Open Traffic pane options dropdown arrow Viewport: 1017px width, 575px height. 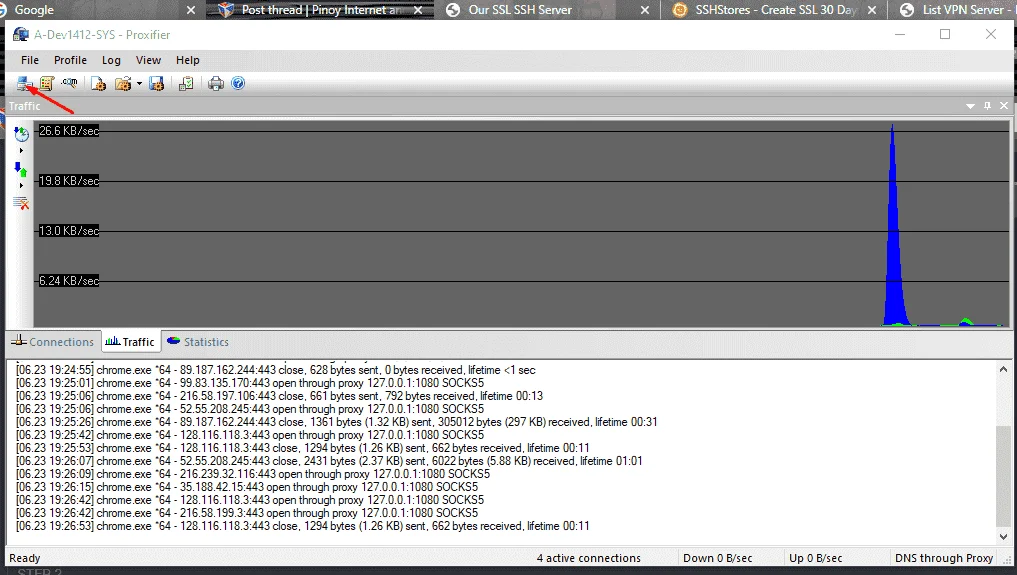coord(970,106)
